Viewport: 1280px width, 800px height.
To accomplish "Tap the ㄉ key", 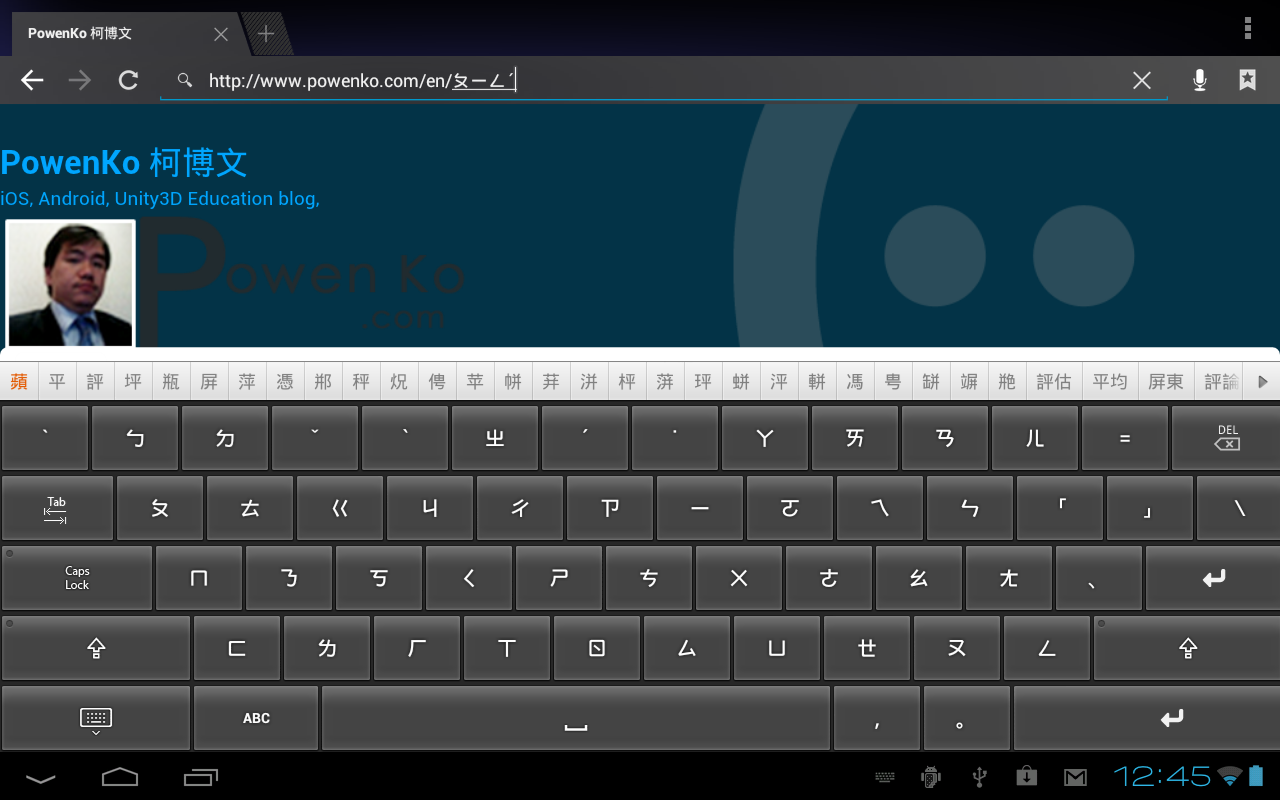I will [x=225, y=438].
